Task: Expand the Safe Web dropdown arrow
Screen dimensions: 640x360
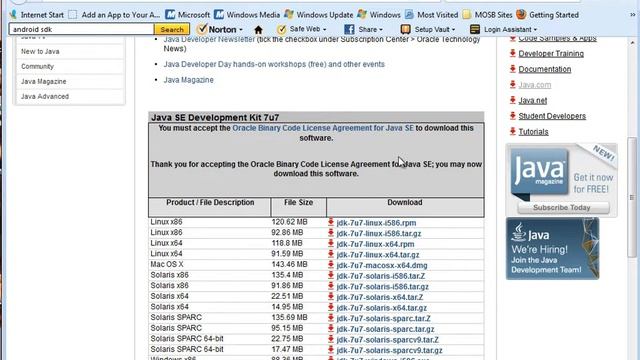Action: tap(324, 30)
